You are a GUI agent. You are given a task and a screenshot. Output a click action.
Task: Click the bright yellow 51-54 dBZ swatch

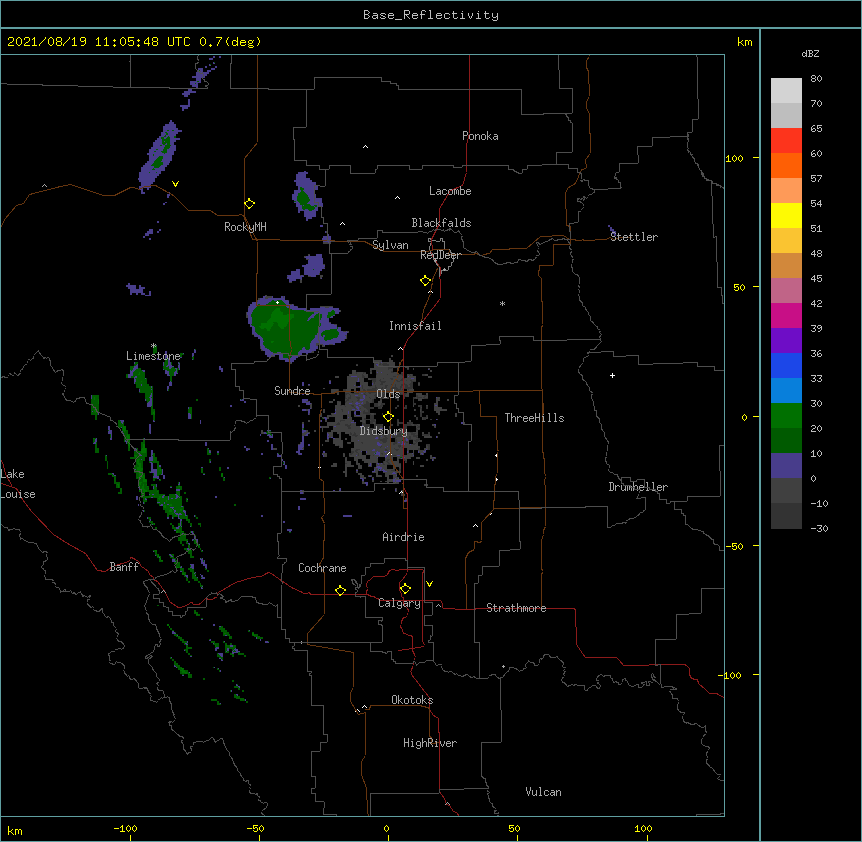[x=786, y=215]
